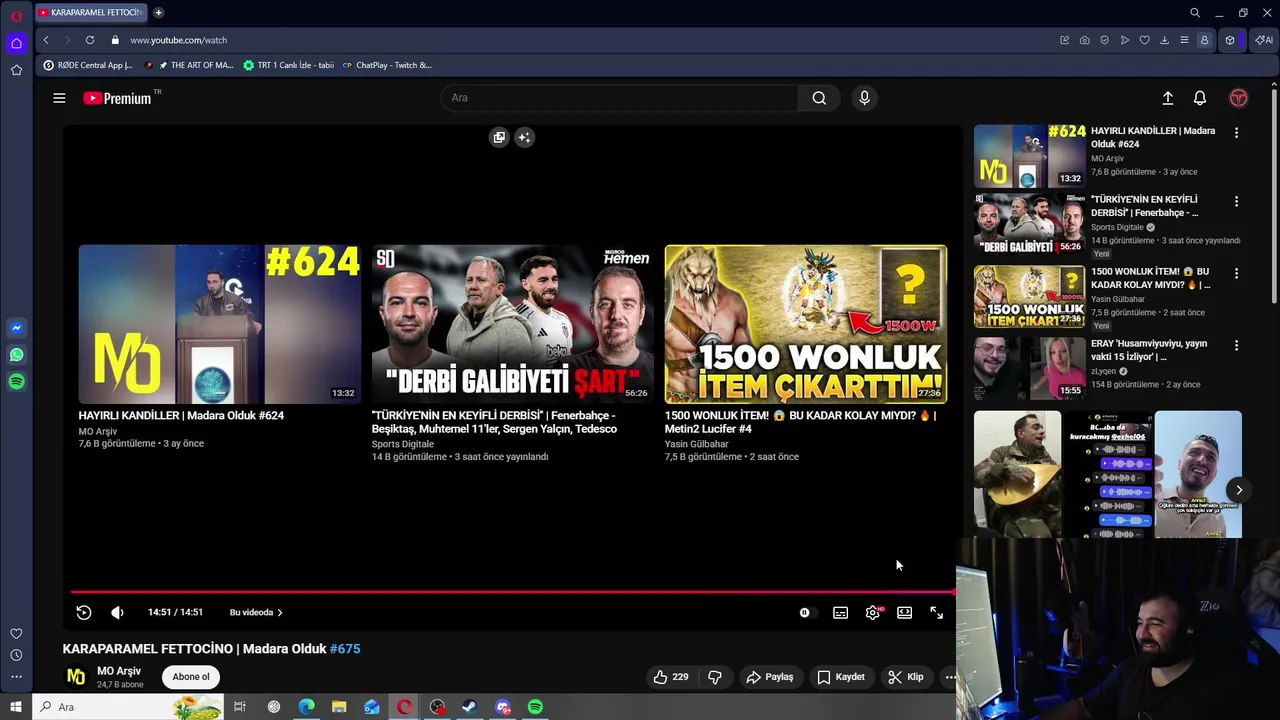This screenshot has height=720, width=1280.
Task: Open the RØDE Central App bookmark
Action: 88,65
